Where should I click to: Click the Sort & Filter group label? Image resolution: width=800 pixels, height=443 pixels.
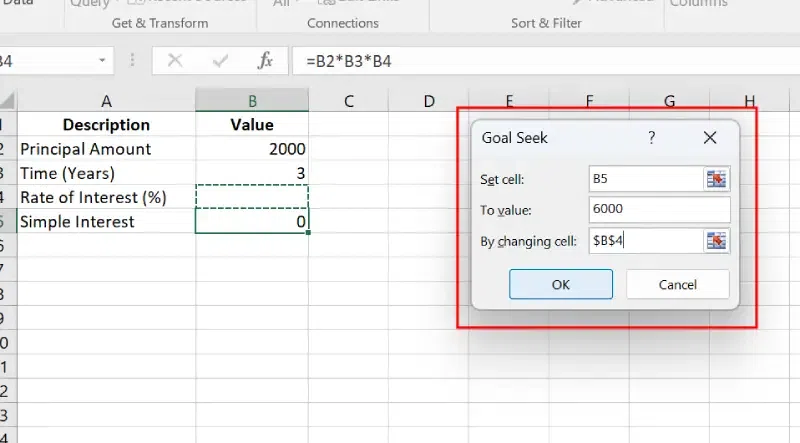coord(546,23)
